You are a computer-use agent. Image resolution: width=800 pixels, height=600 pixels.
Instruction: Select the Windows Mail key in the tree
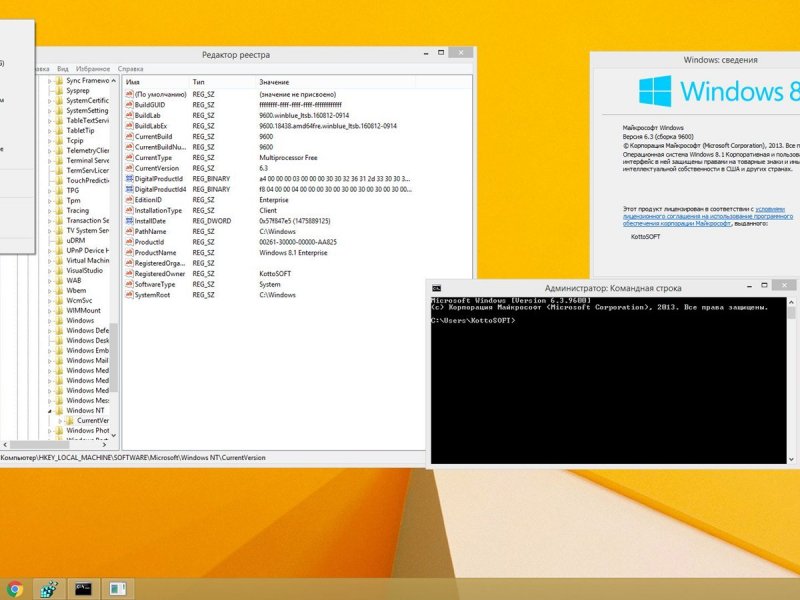(x=87, y=360)
